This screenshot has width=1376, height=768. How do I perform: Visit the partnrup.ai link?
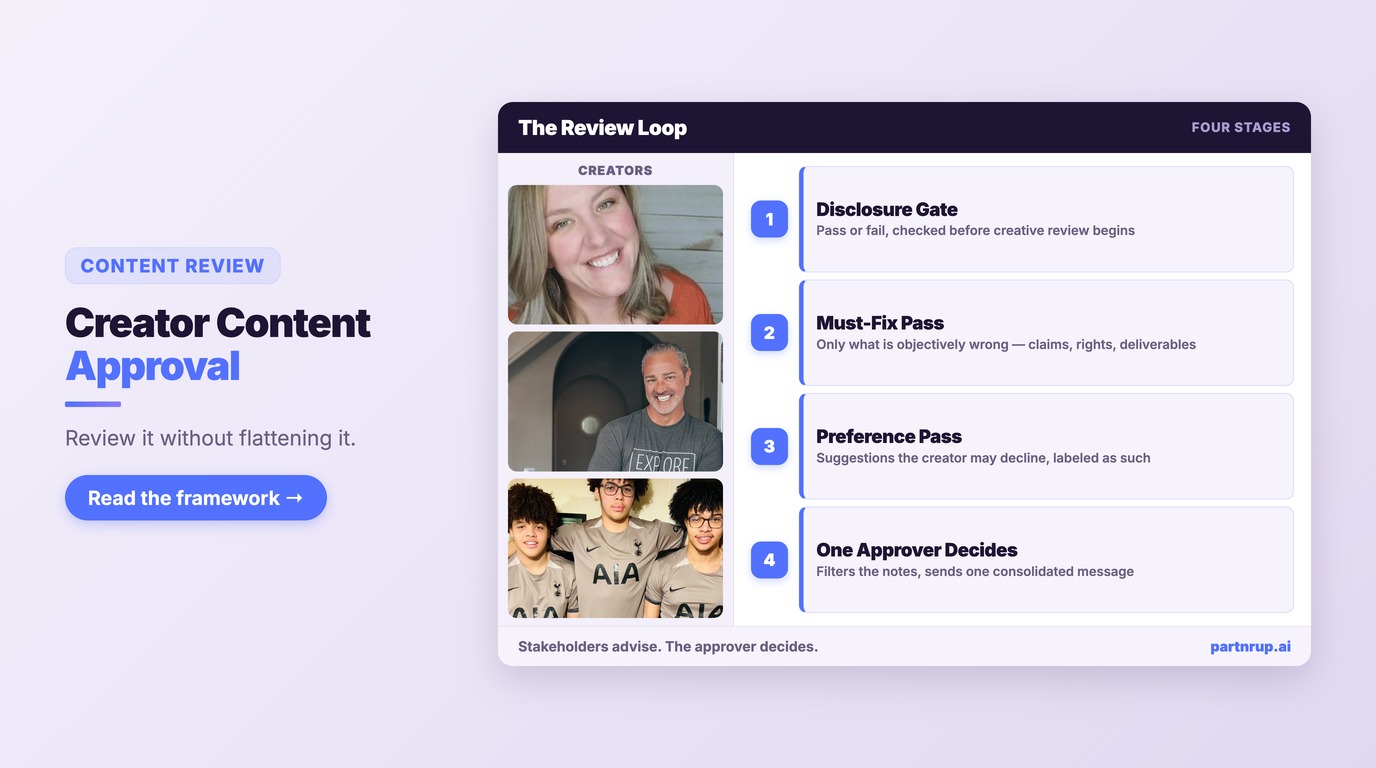tap(1250, 647)
